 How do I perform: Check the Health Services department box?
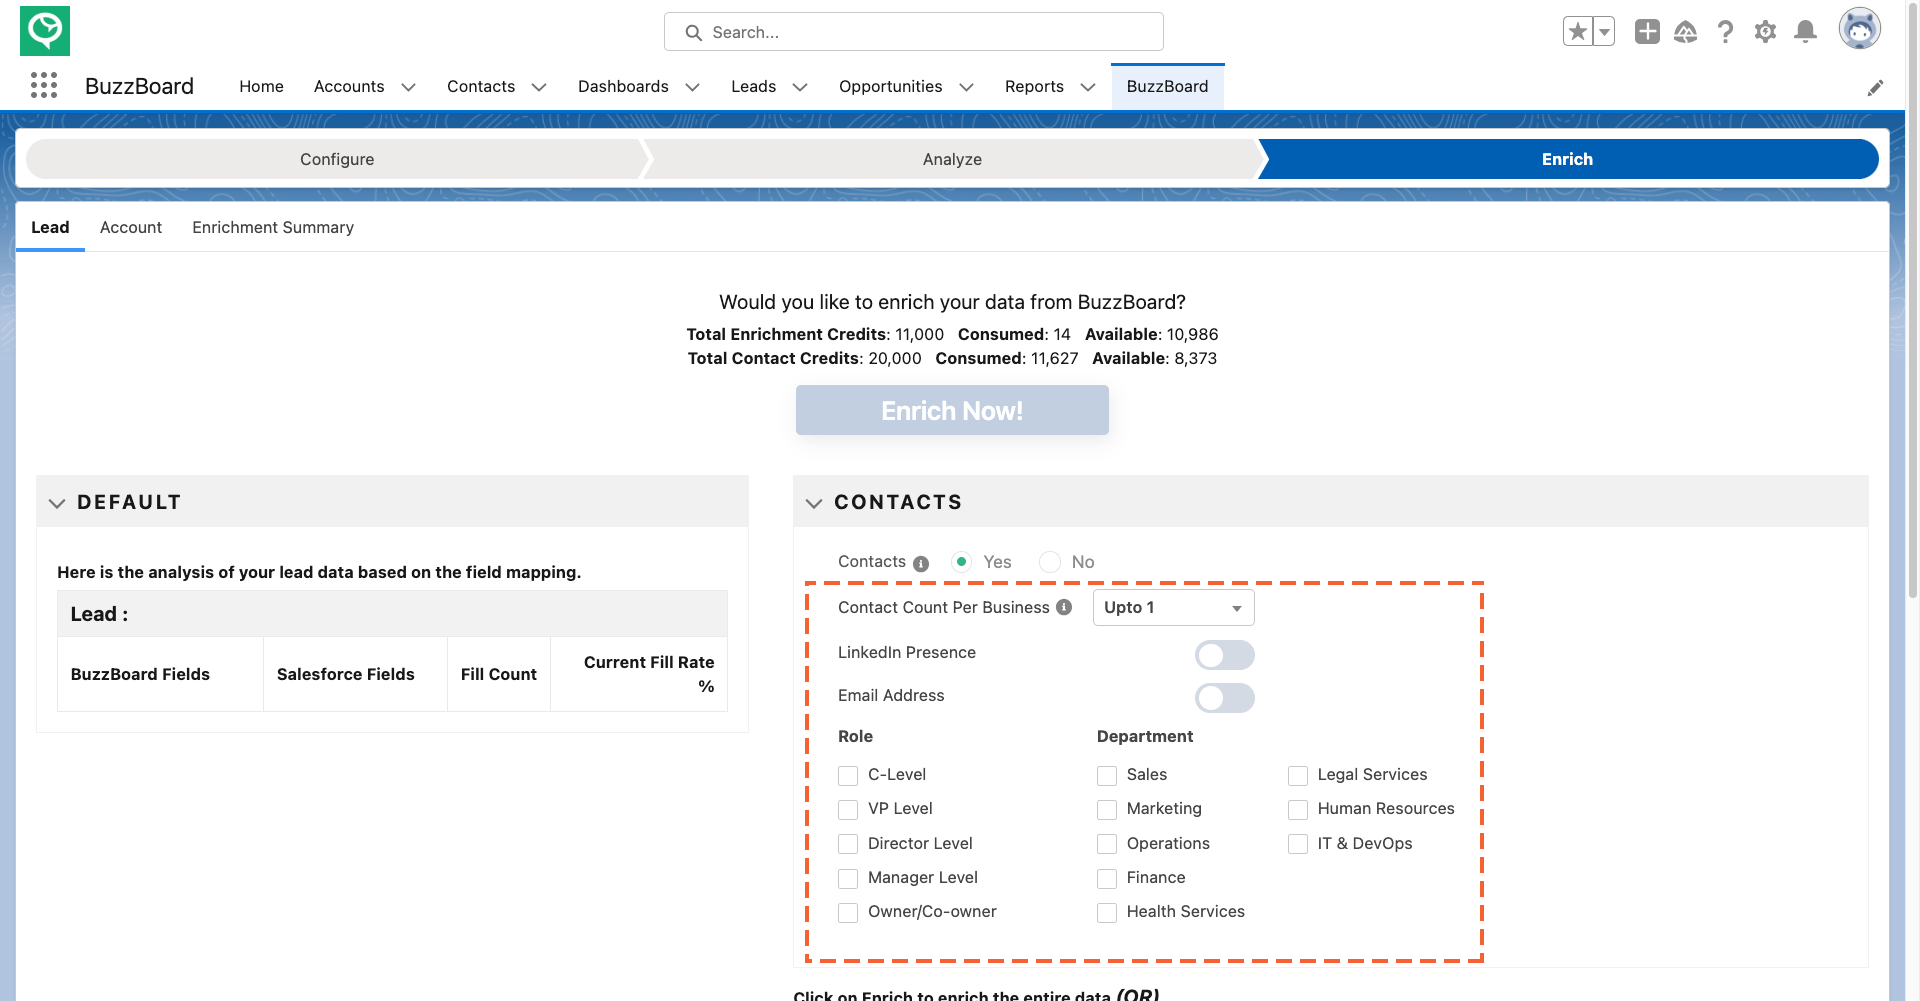point(1107,913)
